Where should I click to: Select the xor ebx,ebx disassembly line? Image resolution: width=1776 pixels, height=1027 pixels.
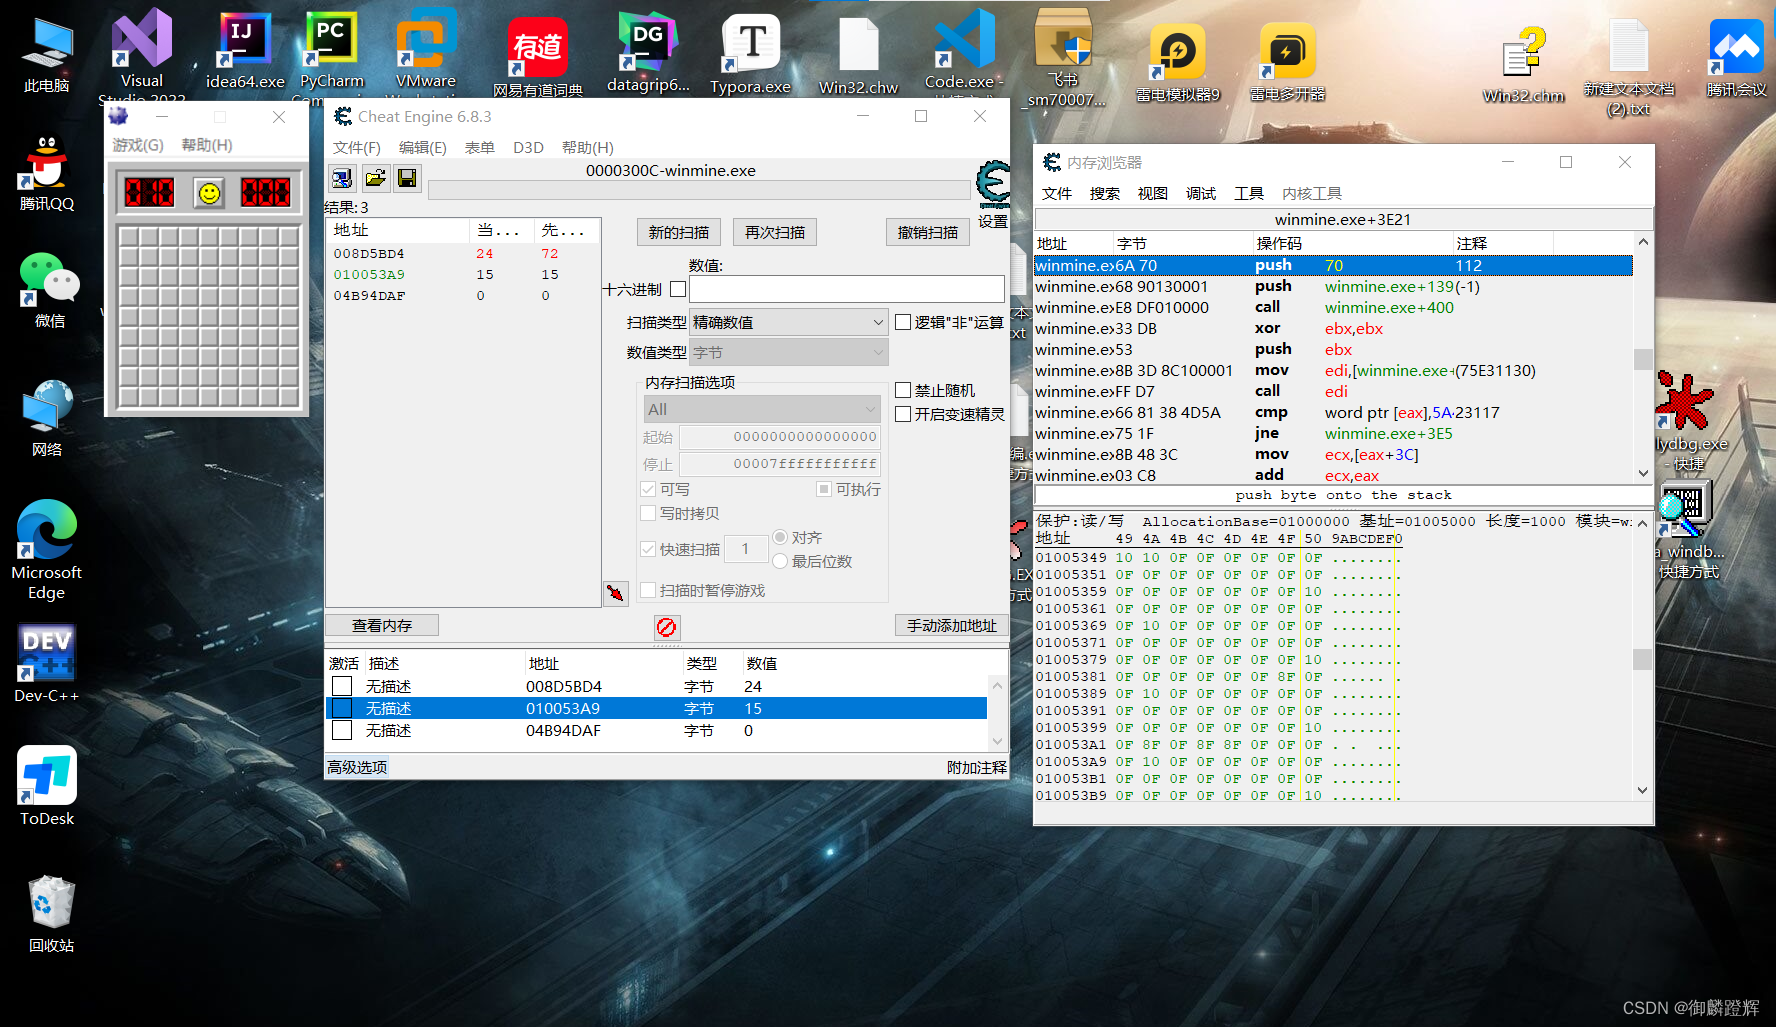point(1333,328)
